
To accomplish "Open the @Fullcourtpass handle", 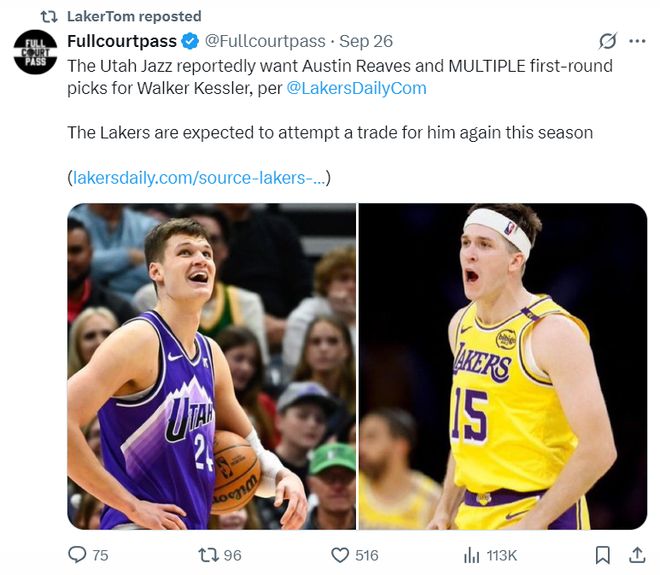I will [265, 41].
